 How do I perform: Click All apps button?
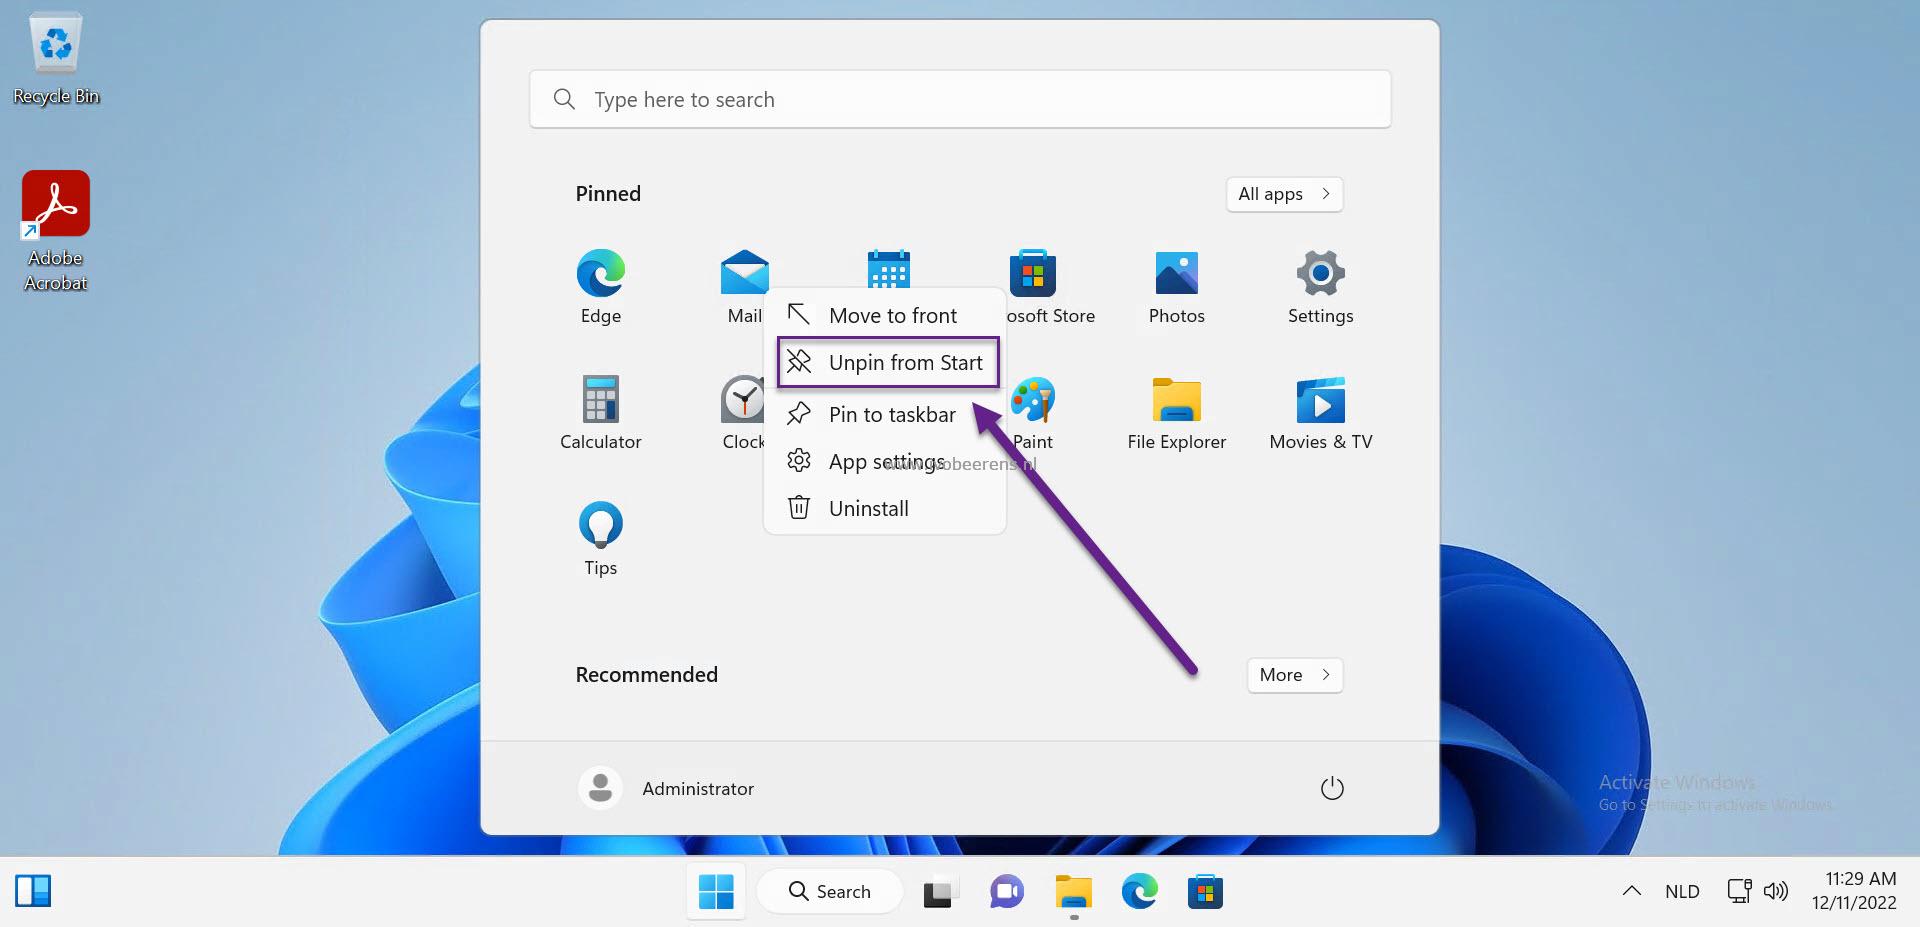(x=1284, y=194)
